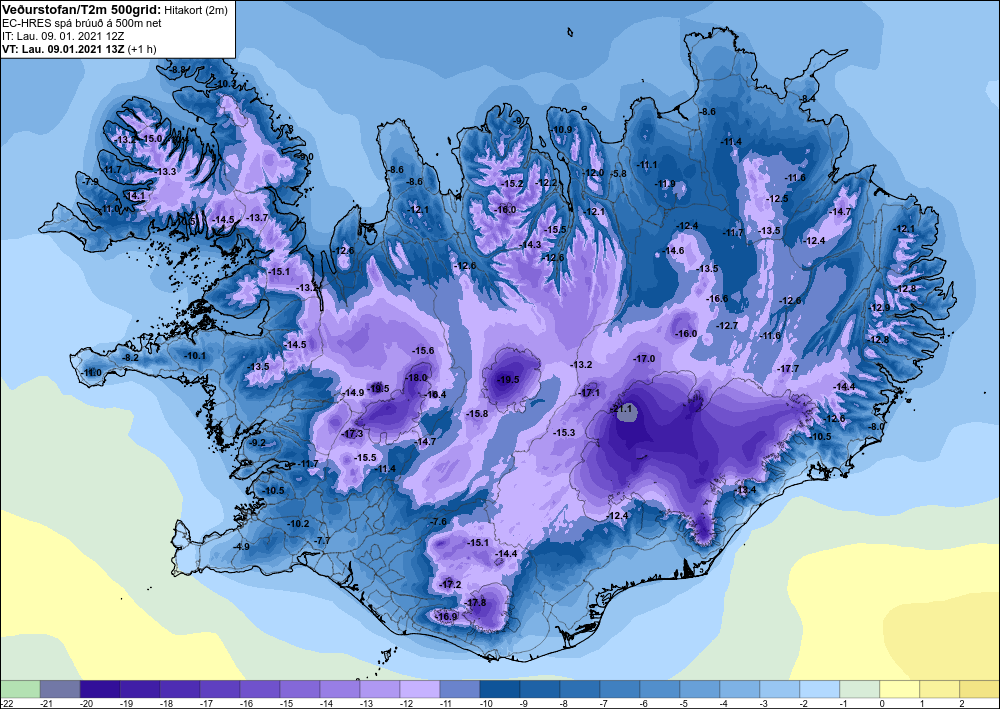Select the pale yellow swatch between 0 and 1
The image size is (1000, 709).
tap(899, 689)
